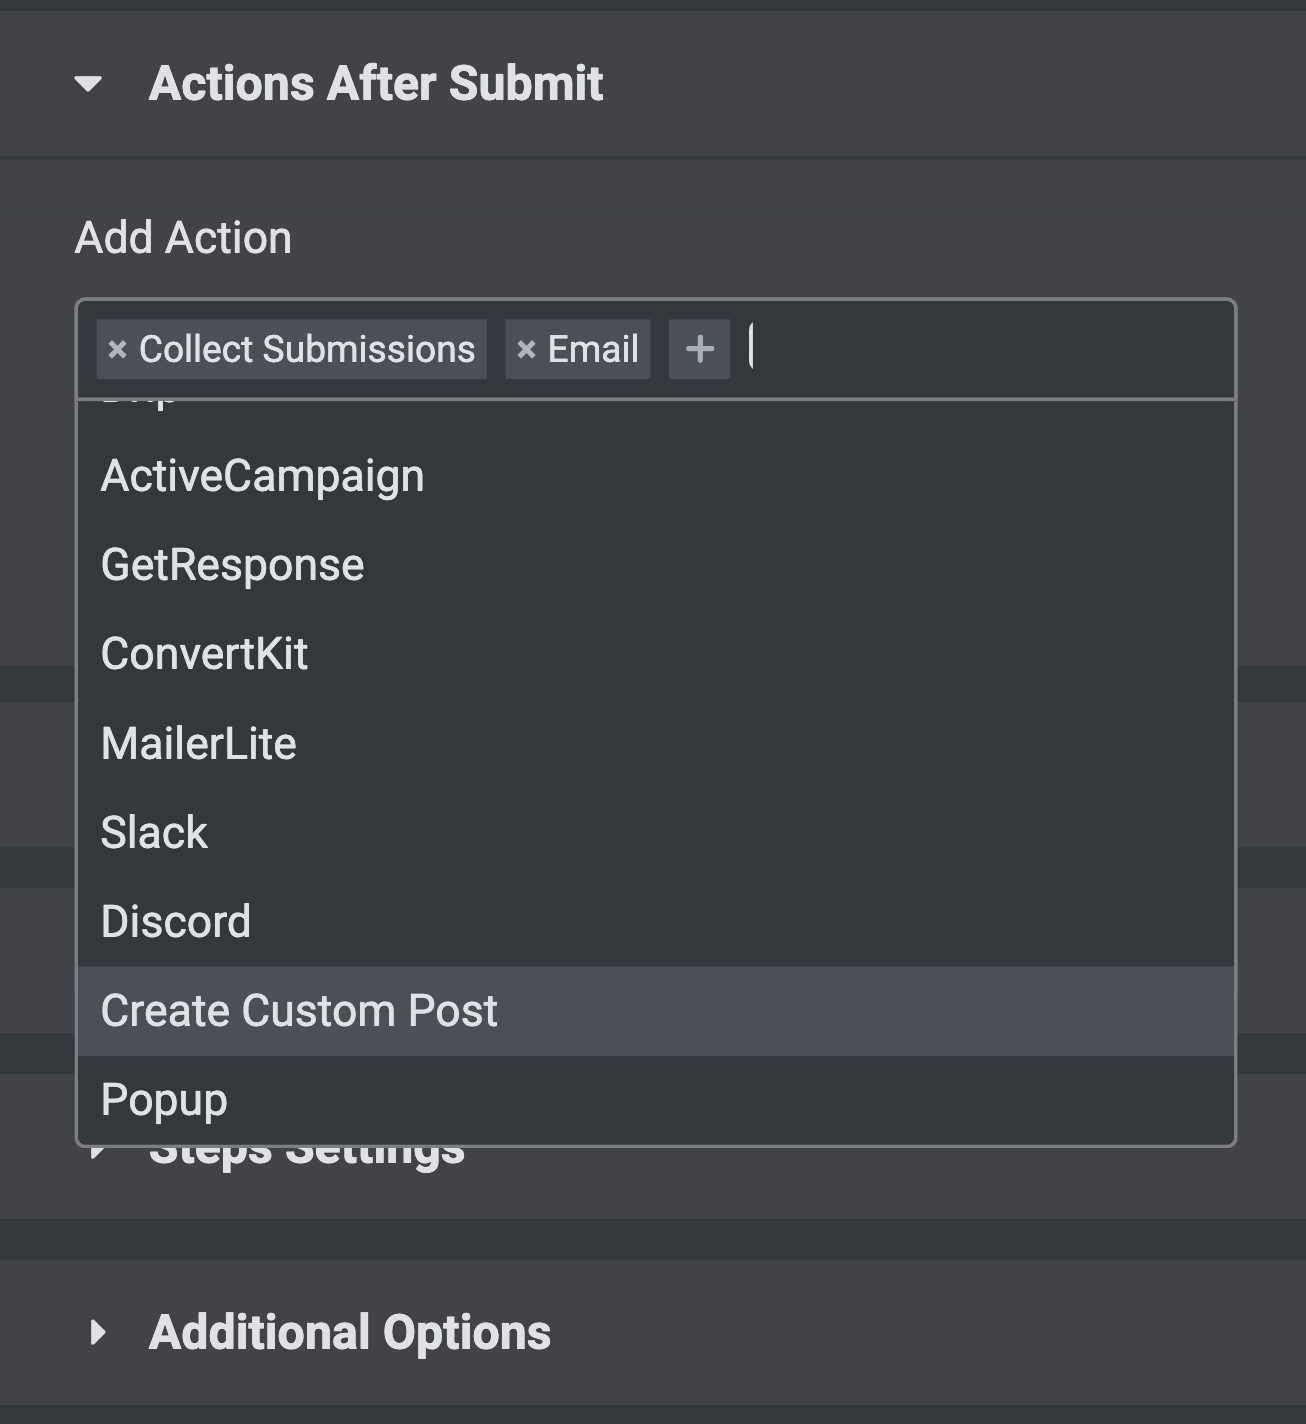Image resolution: width=1306 pixels, height=1424 pixels.
Task: Collapse the Actions After Submit arrow
Action: (x=88, y=84)
